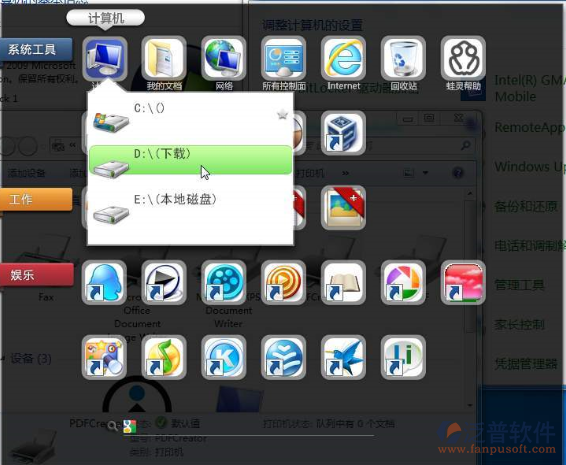
Task: Launch the QQ penguin-head shortcut icon
Action: pos(104,283)
